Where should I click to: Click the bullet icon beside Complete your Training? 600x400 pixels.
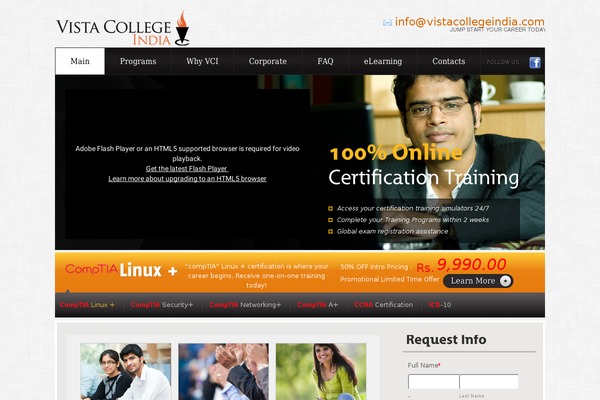[331, 220]
